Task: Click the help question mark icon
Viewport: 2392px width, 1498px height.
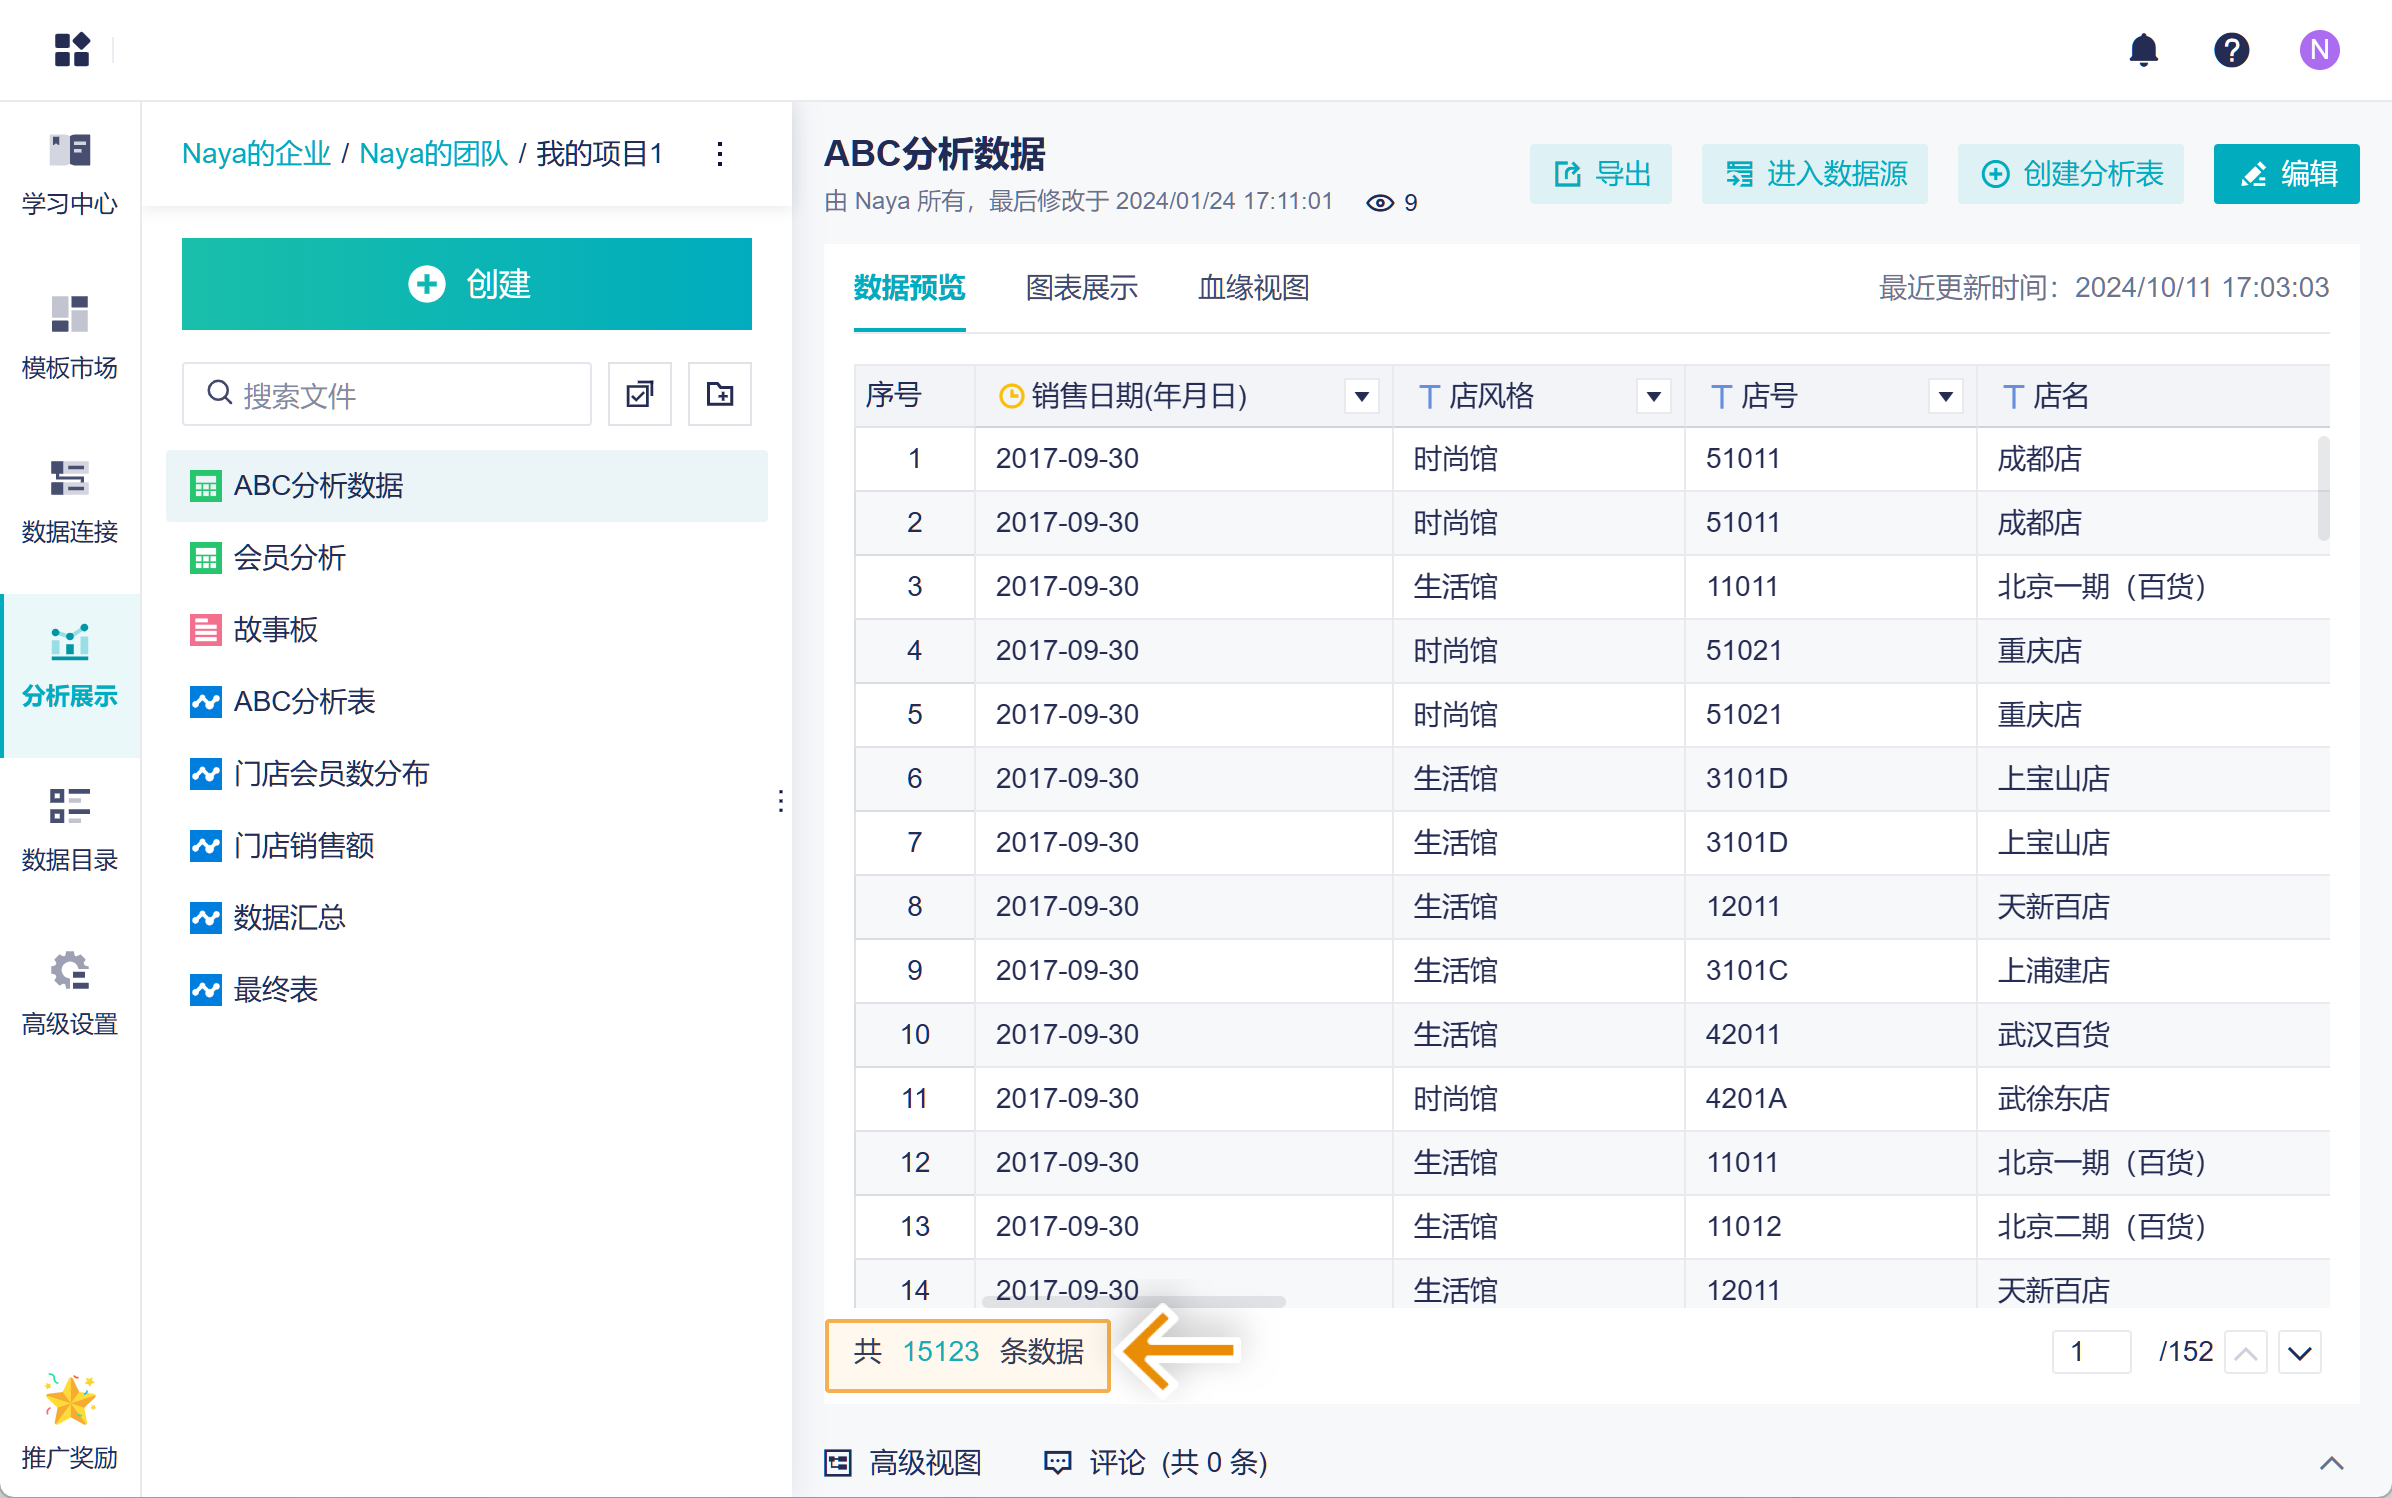Action: point(2231,50)
